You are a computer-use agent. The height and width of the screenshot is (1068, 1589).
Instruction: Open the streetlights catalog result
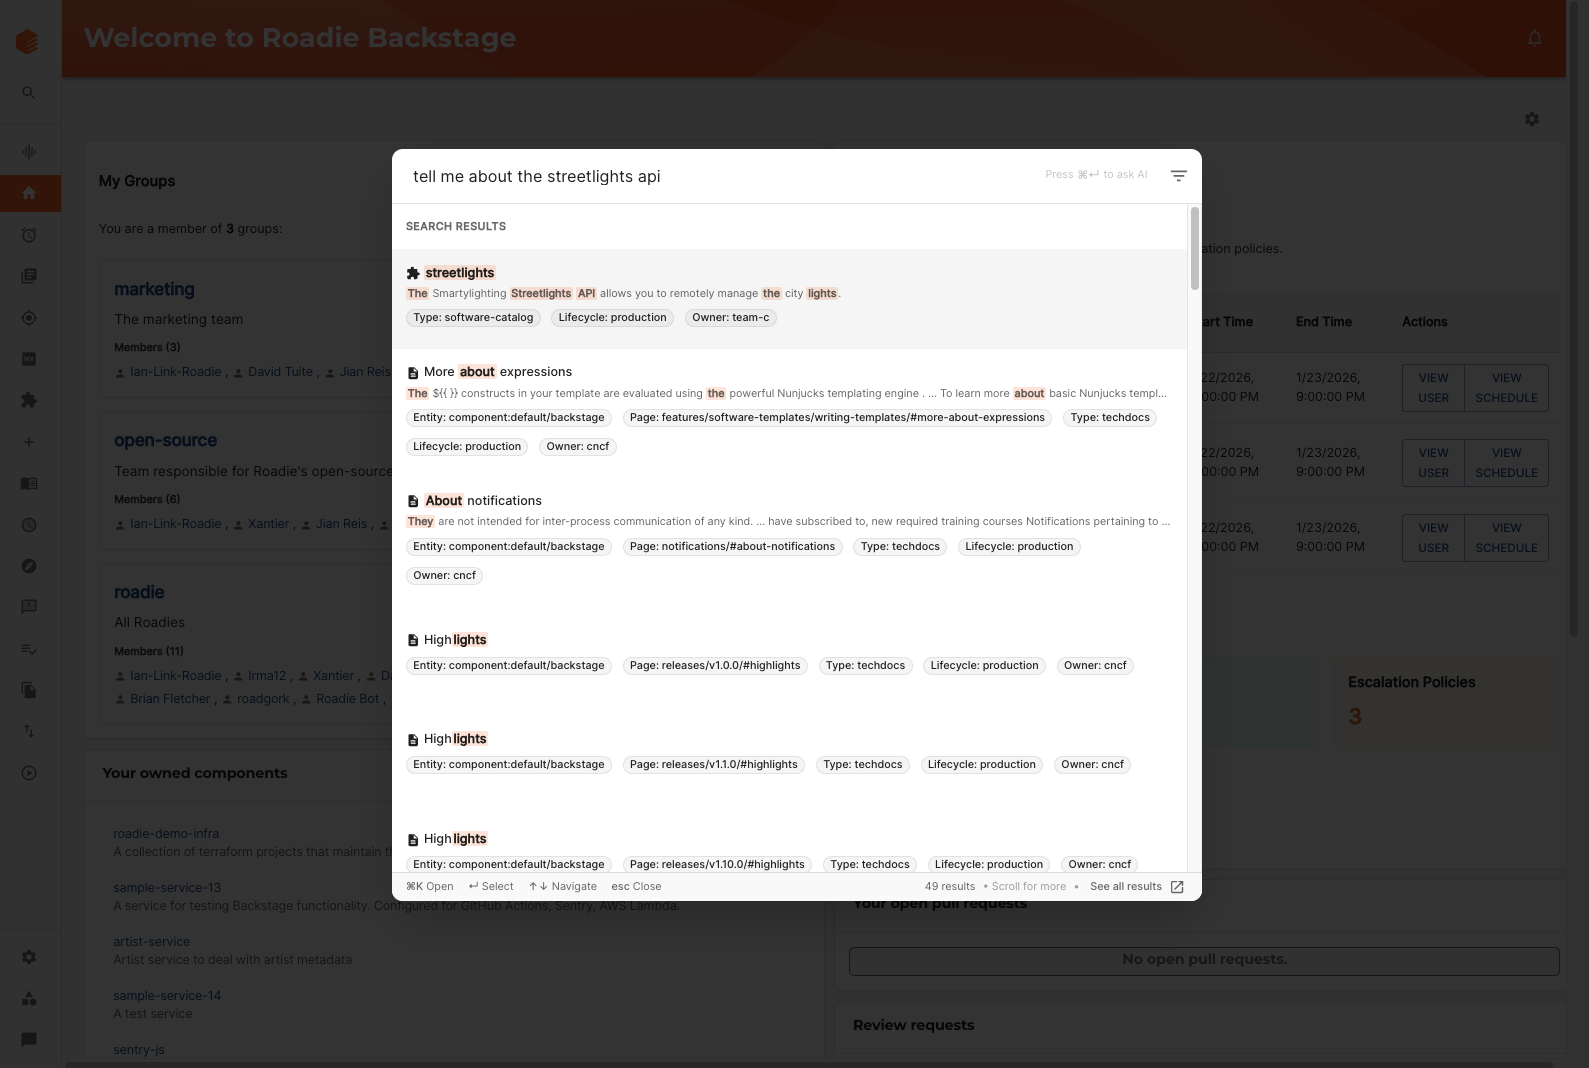[789, 298]
